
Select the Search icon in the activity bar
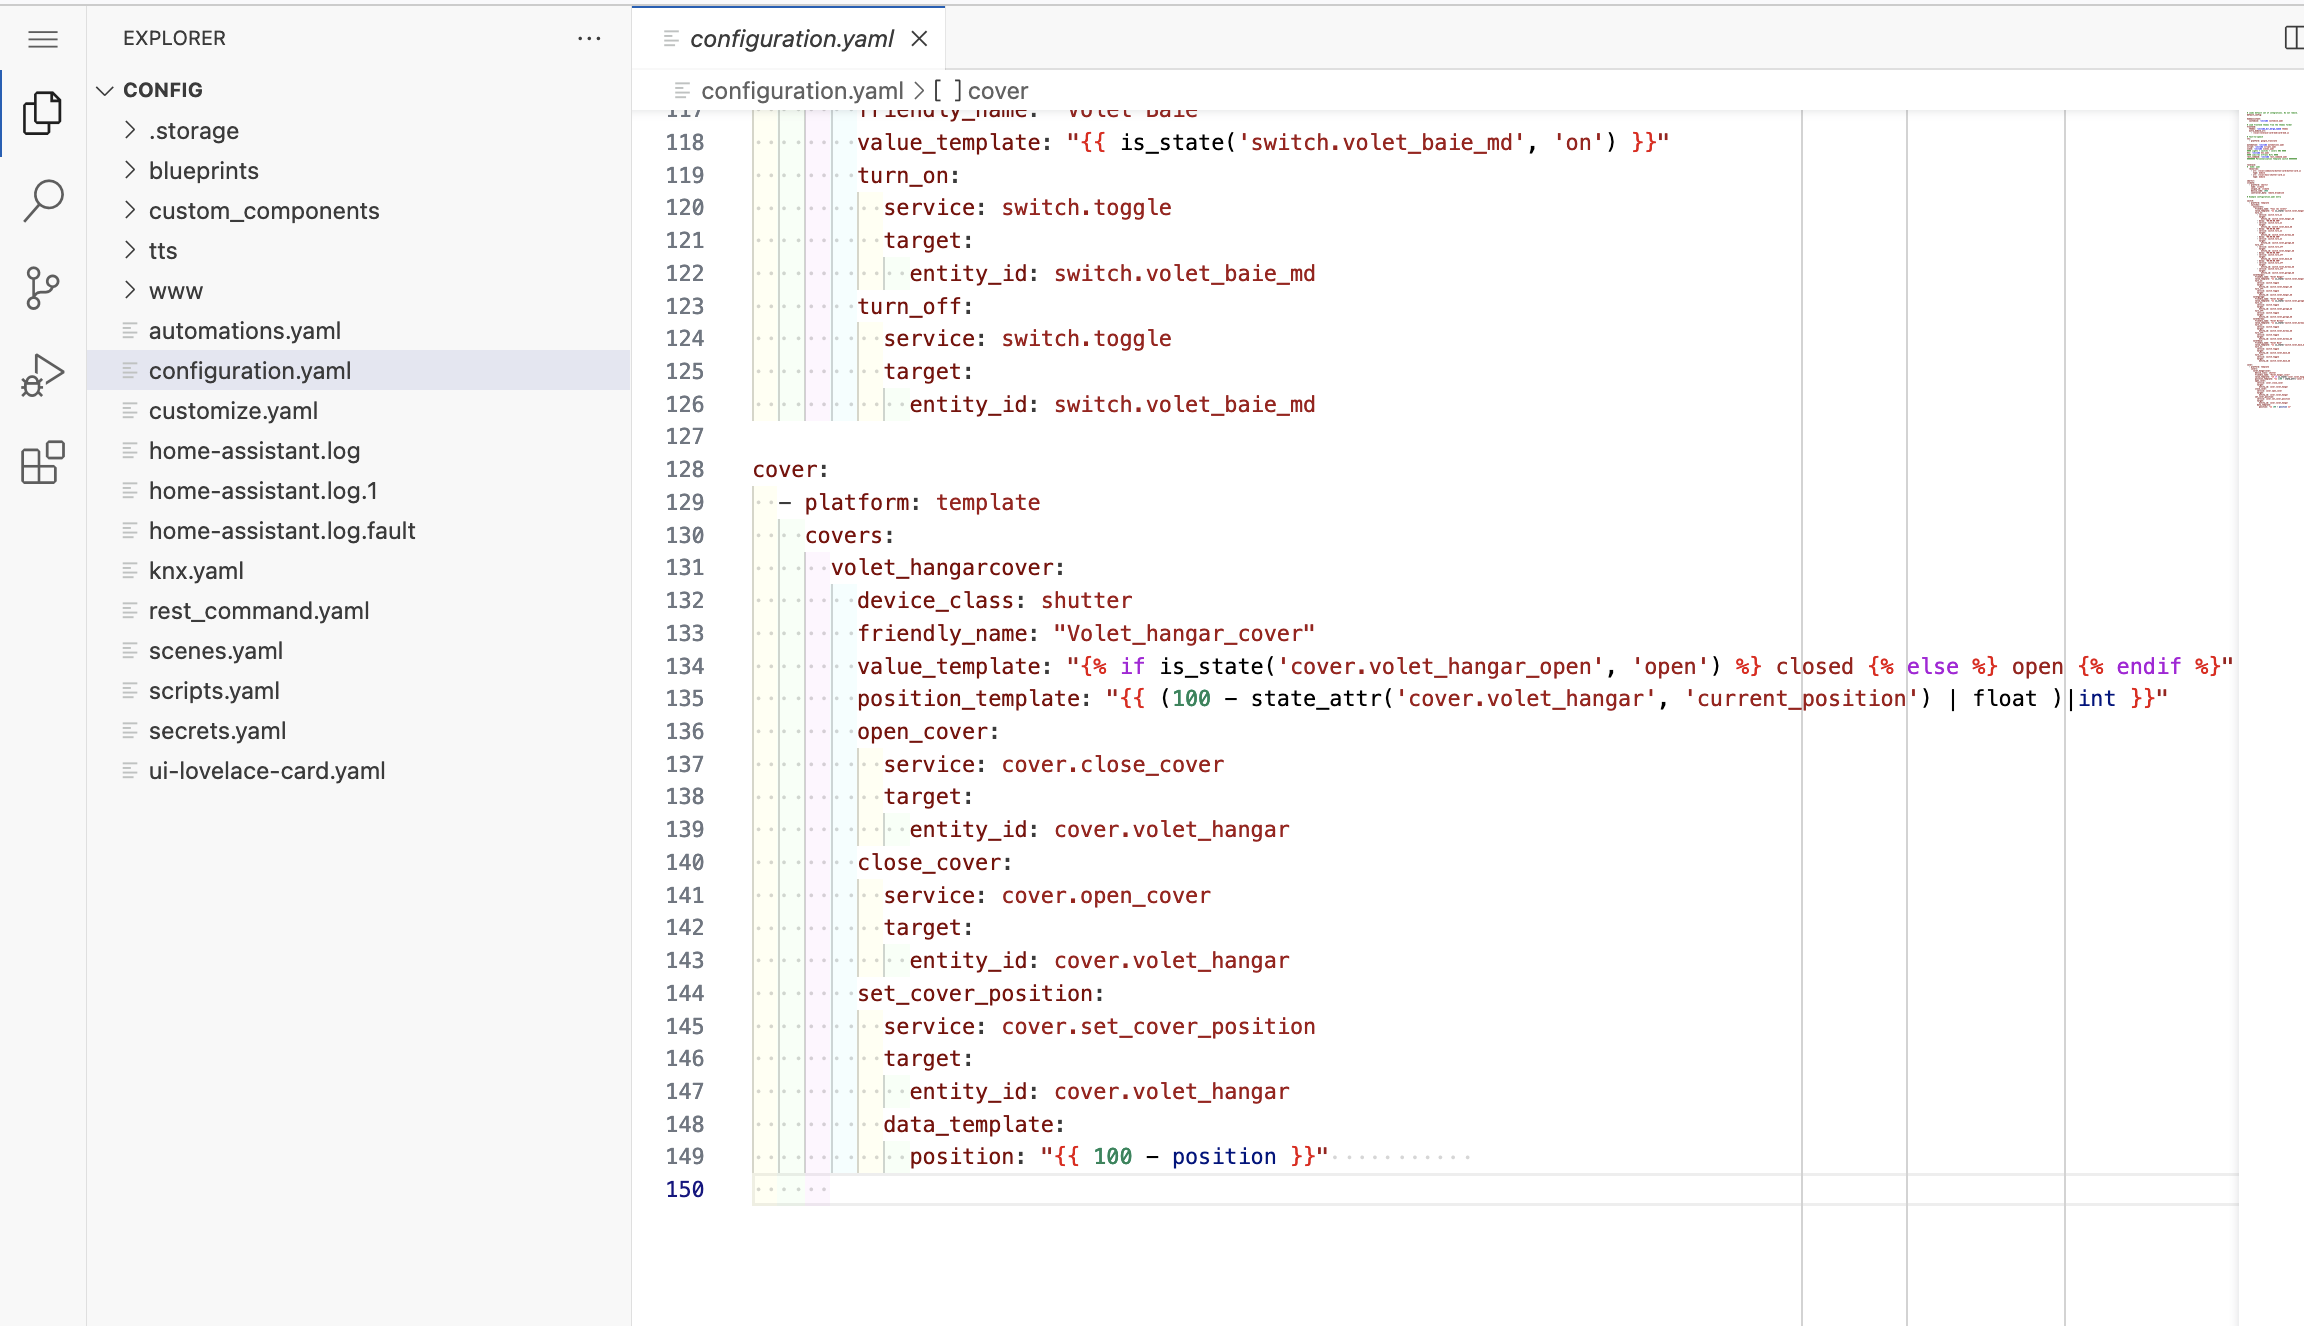[43, 200]
